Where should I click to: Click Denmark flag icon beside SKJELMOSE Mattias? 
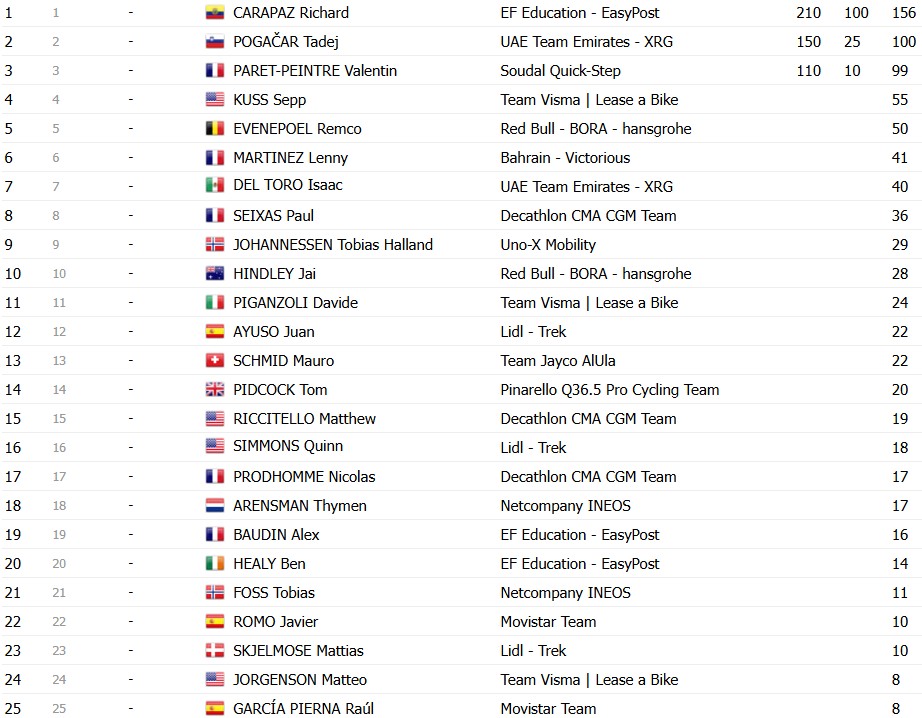coord(215,650)
